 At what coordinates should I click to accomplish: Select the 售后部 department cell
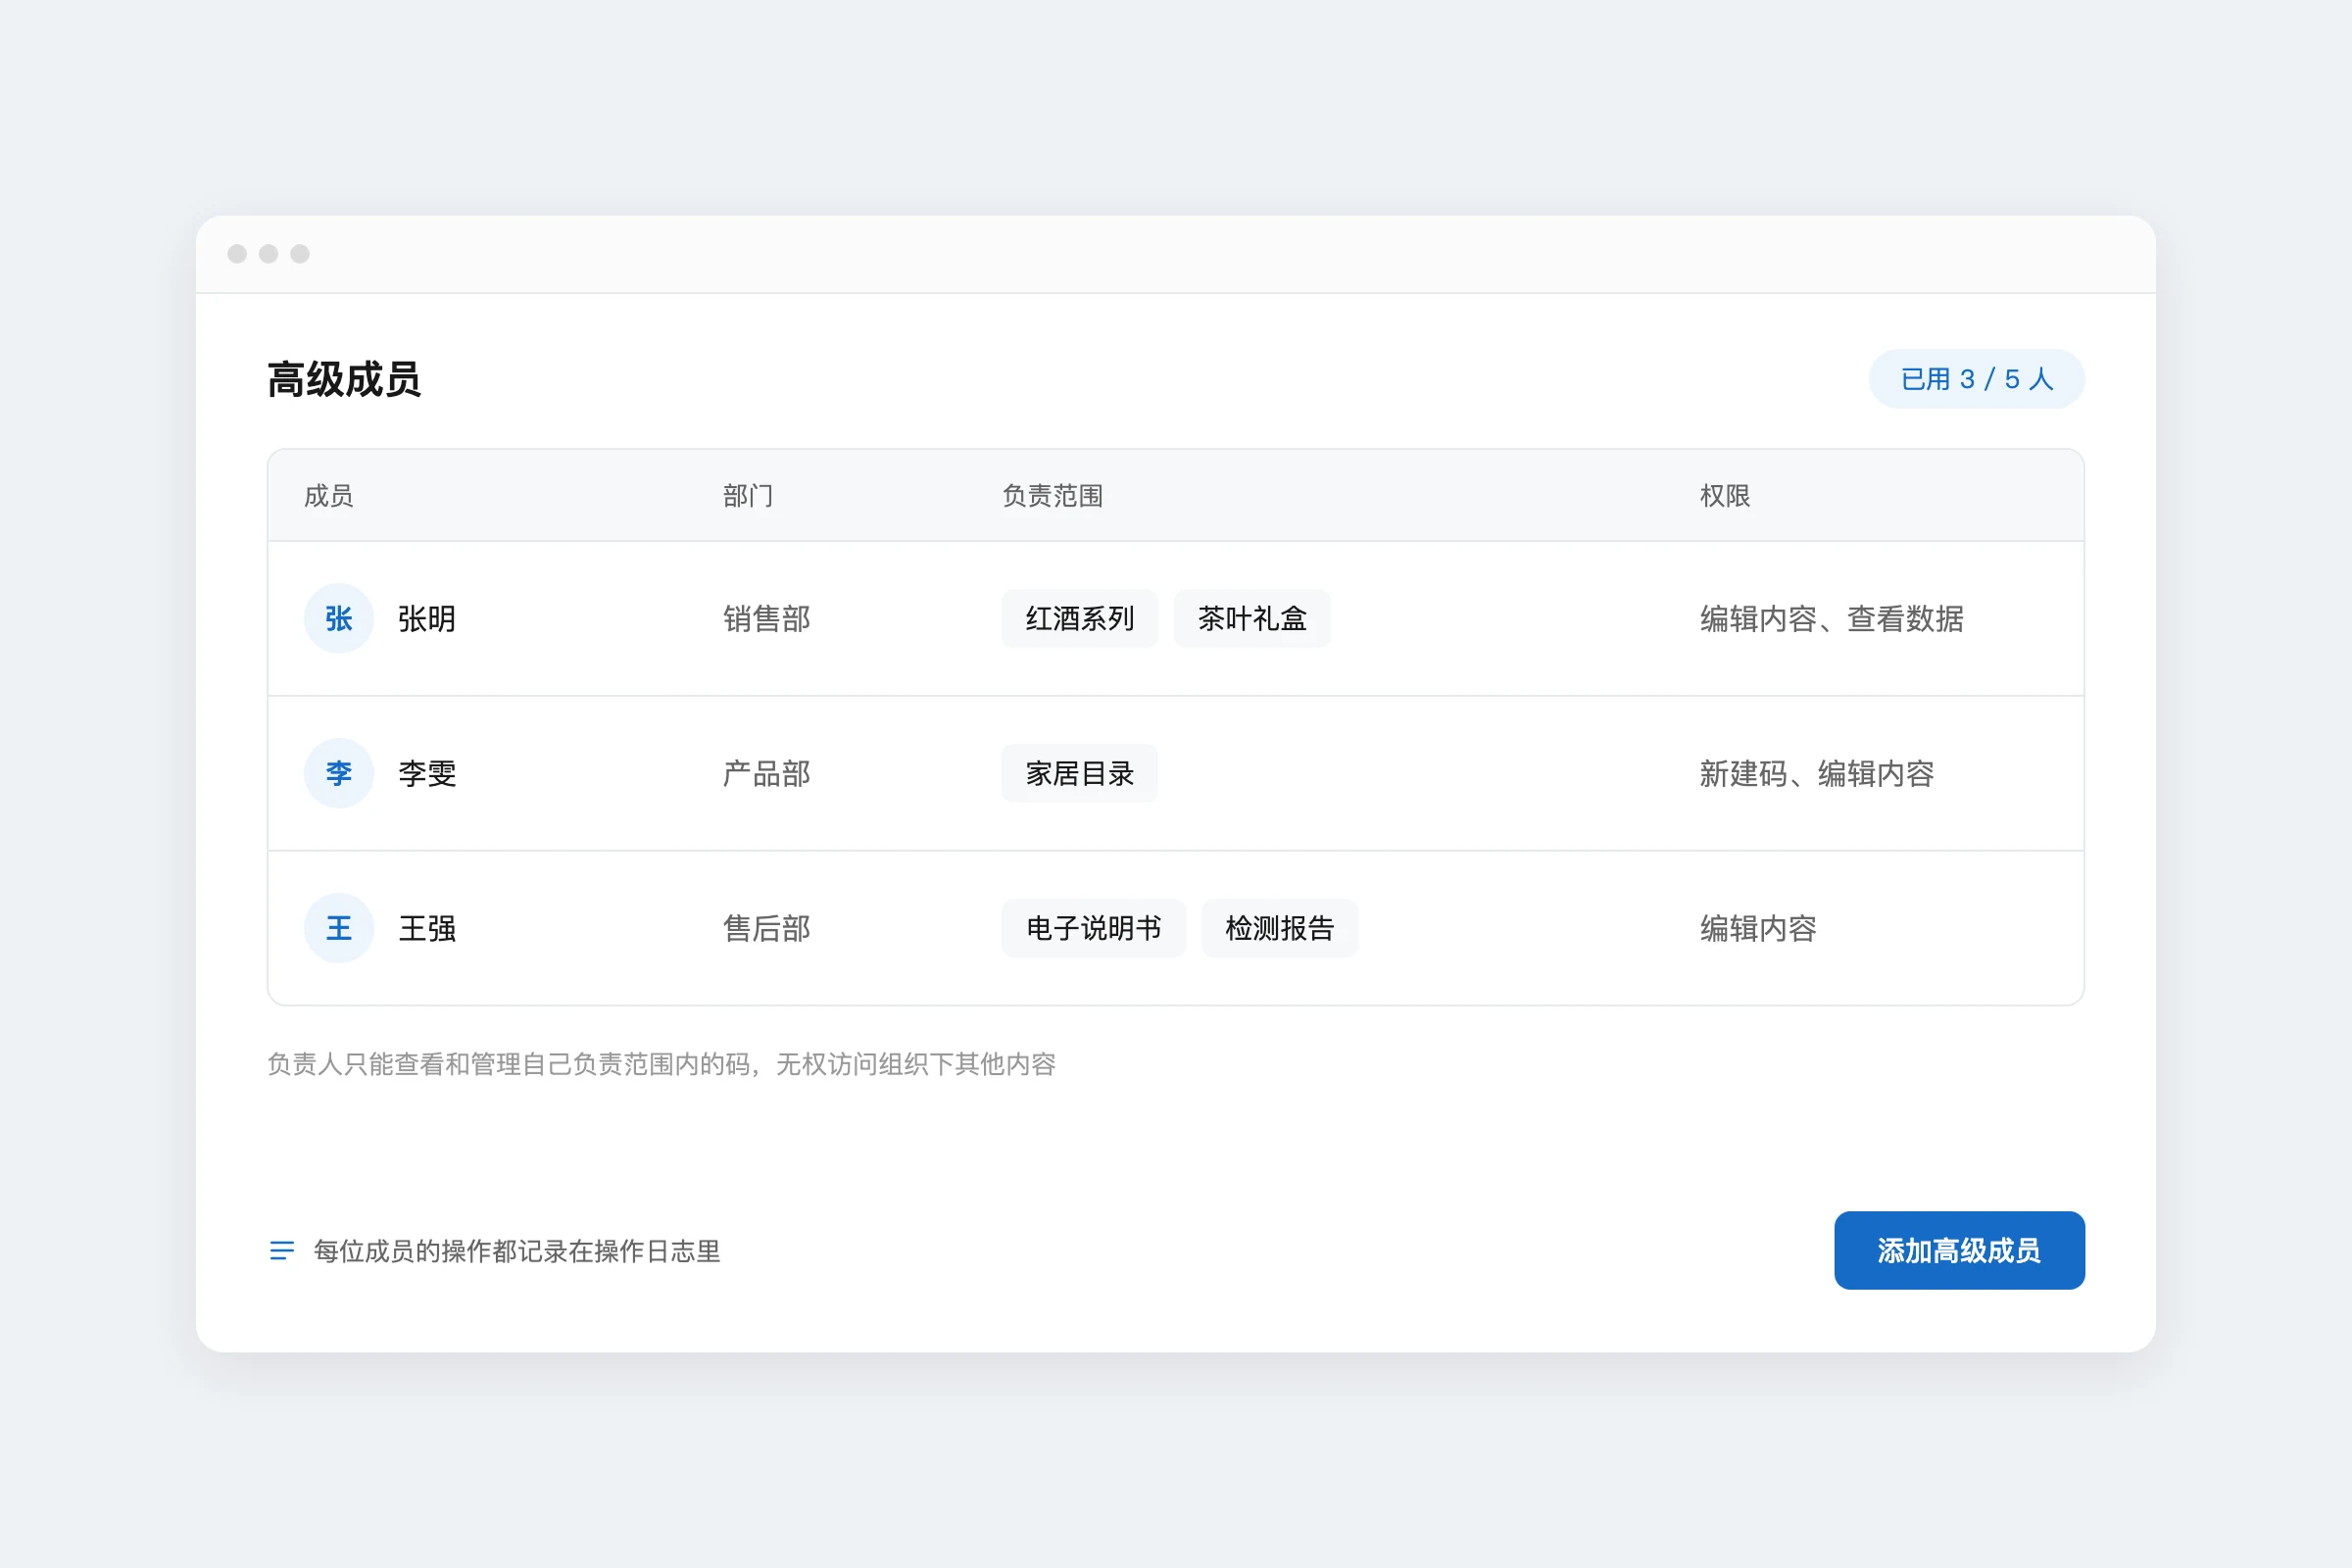pyautogui.click(x=767, y=929)
